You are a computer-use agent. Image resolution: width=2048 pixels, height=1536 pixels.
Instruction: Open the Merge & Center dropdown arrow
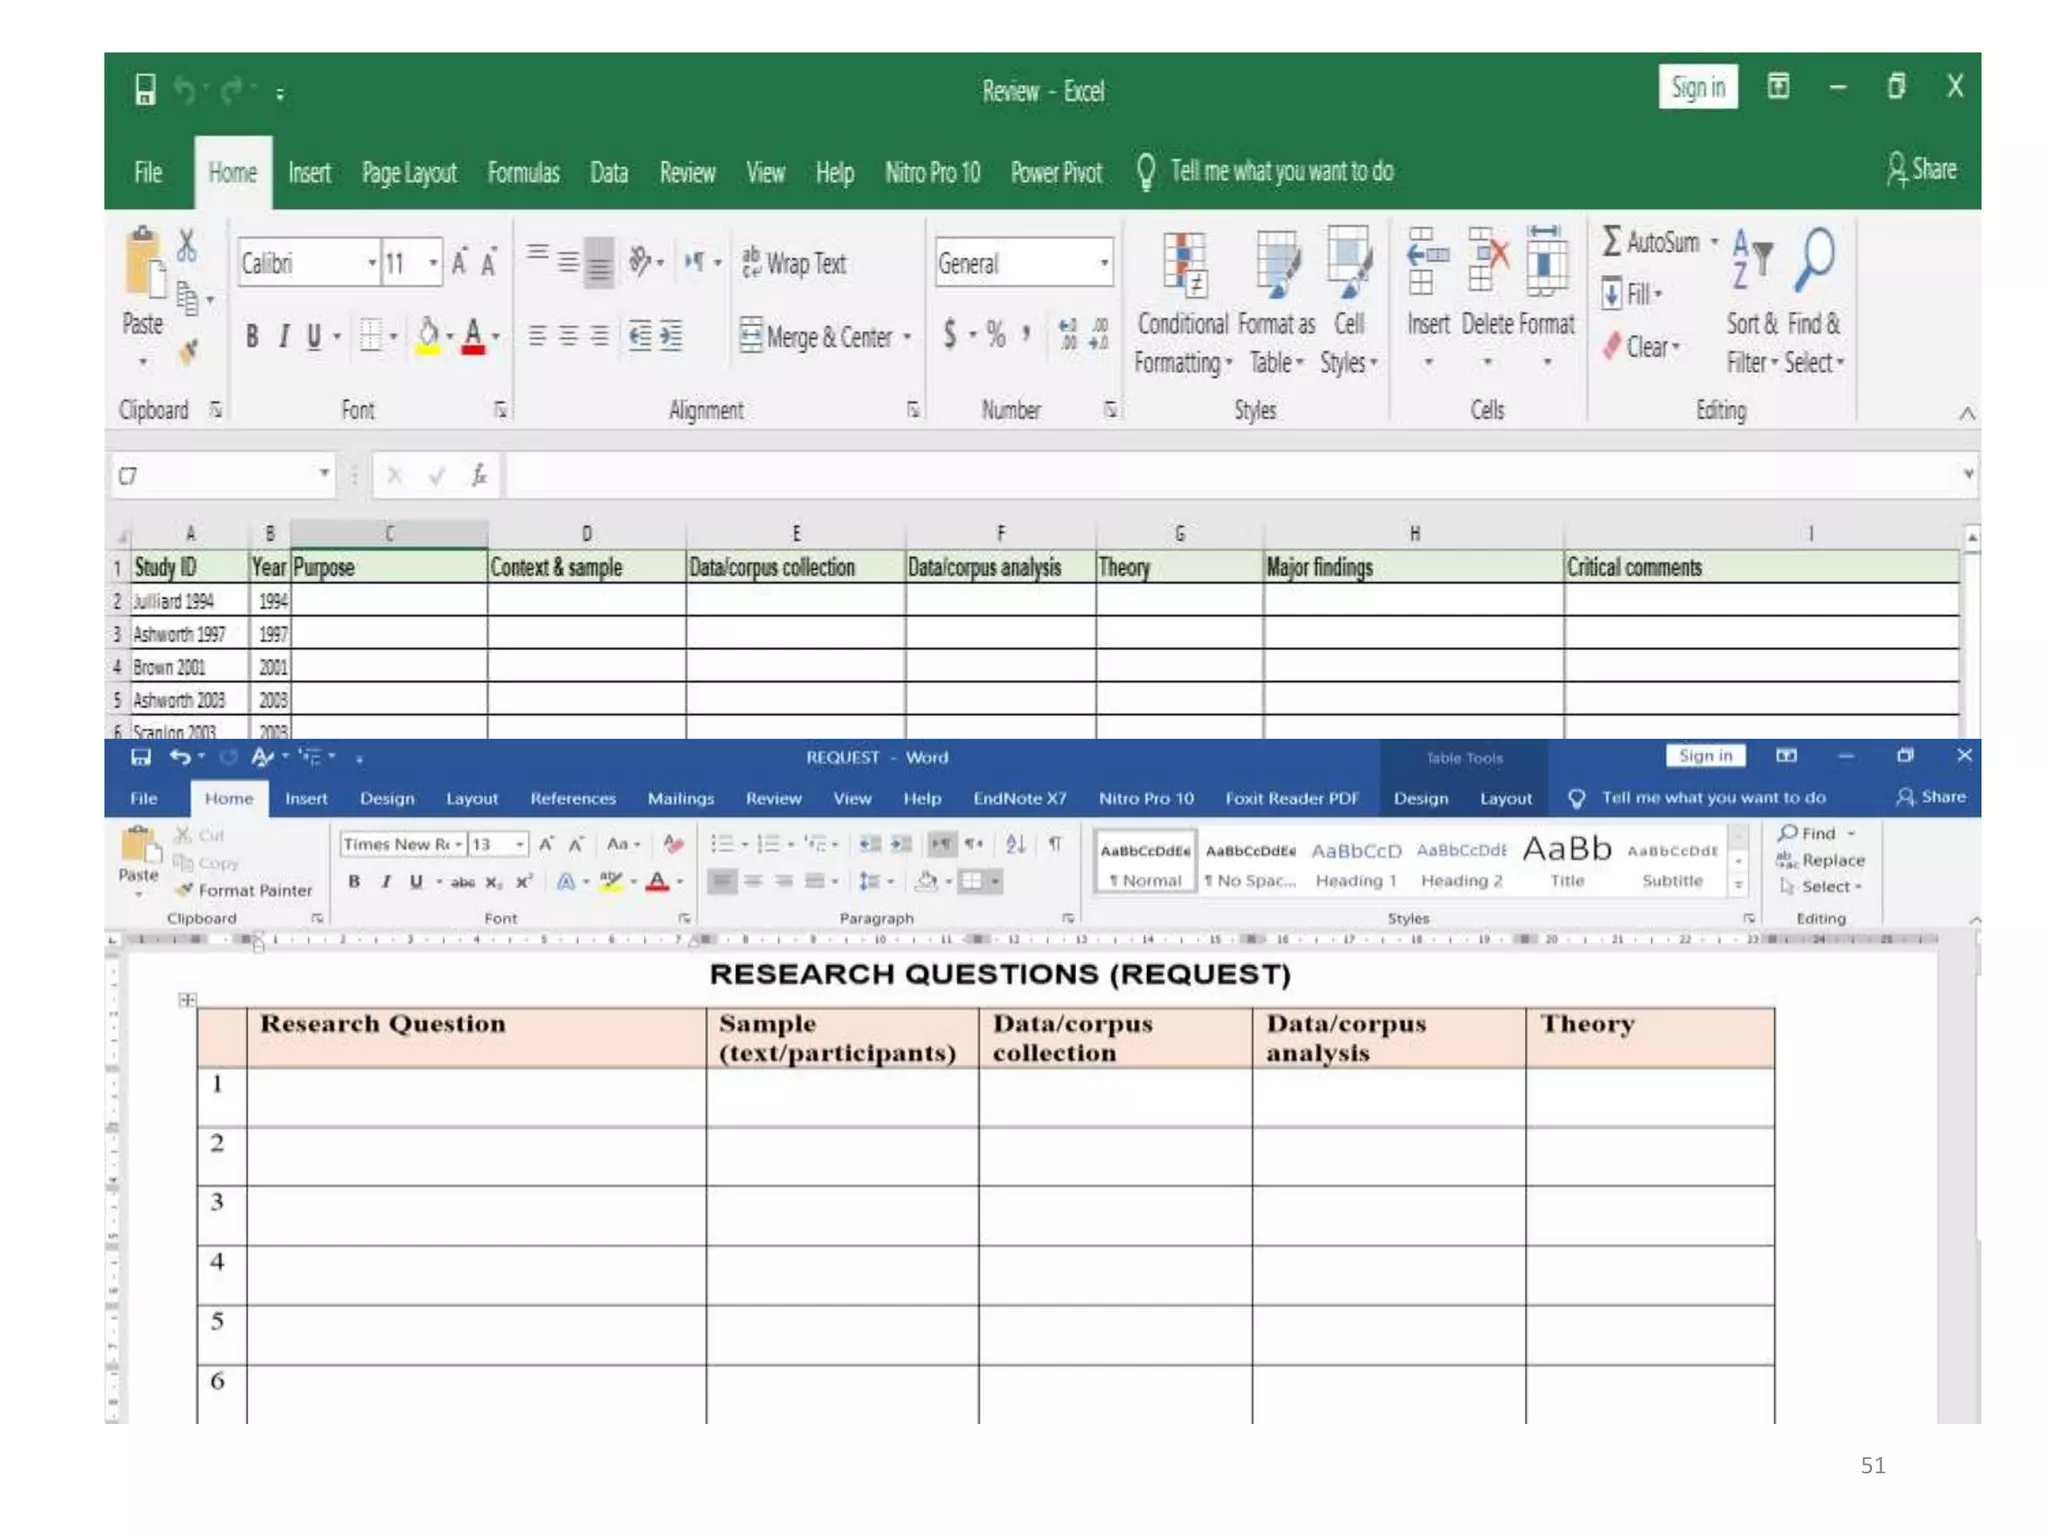(x=907, y=338)
